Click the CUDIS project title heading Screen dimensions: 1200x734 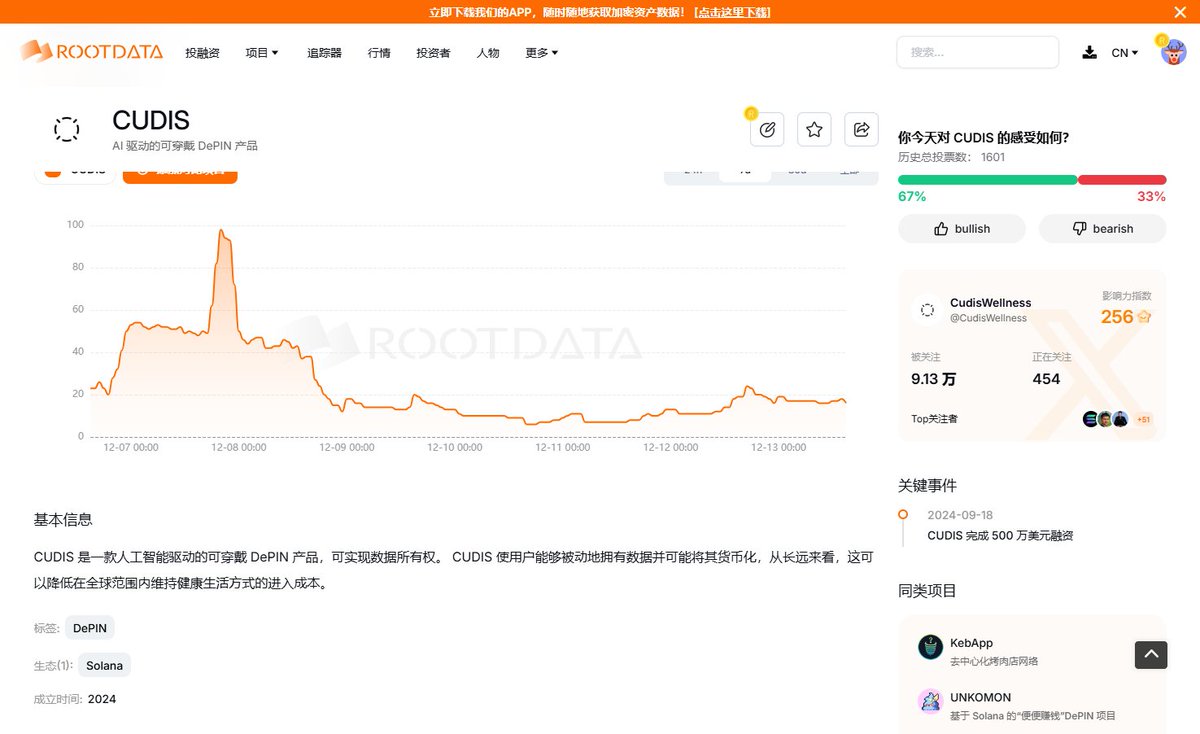(151, 121)
